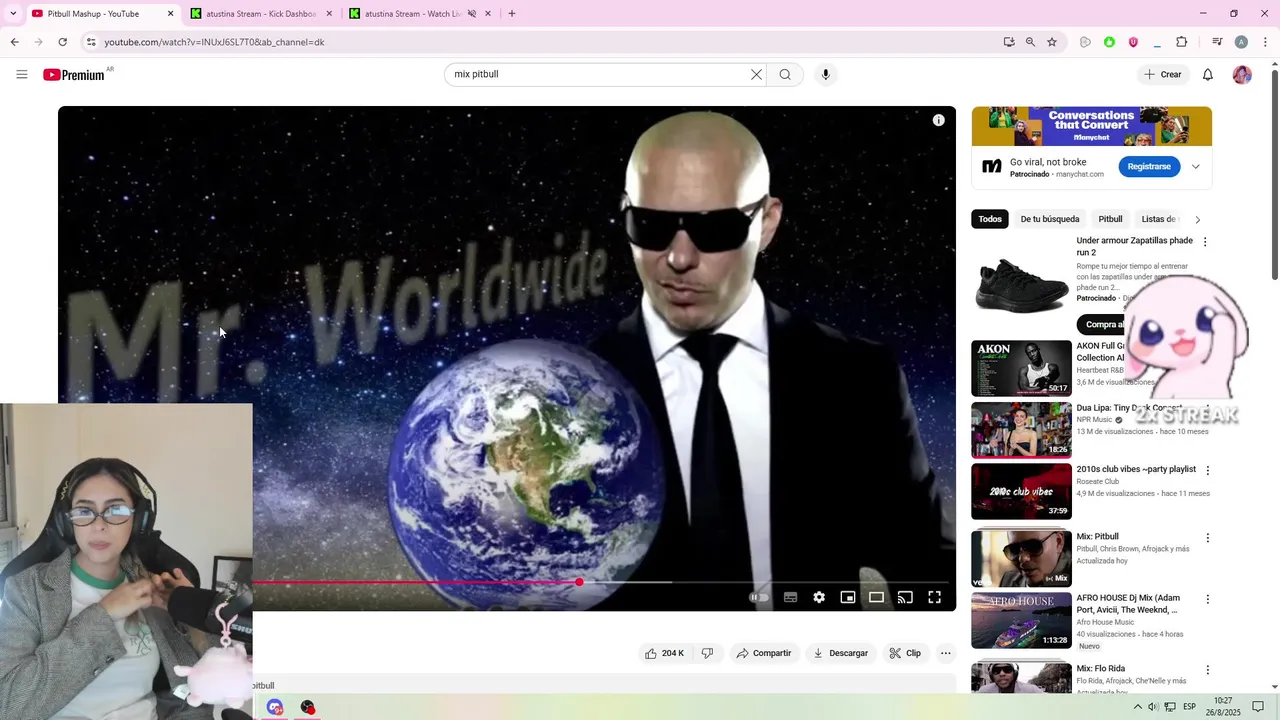Viewport: 1280px width, 720px height.
Task: Open YouTube notifications bell
Action: [1208, 74]
